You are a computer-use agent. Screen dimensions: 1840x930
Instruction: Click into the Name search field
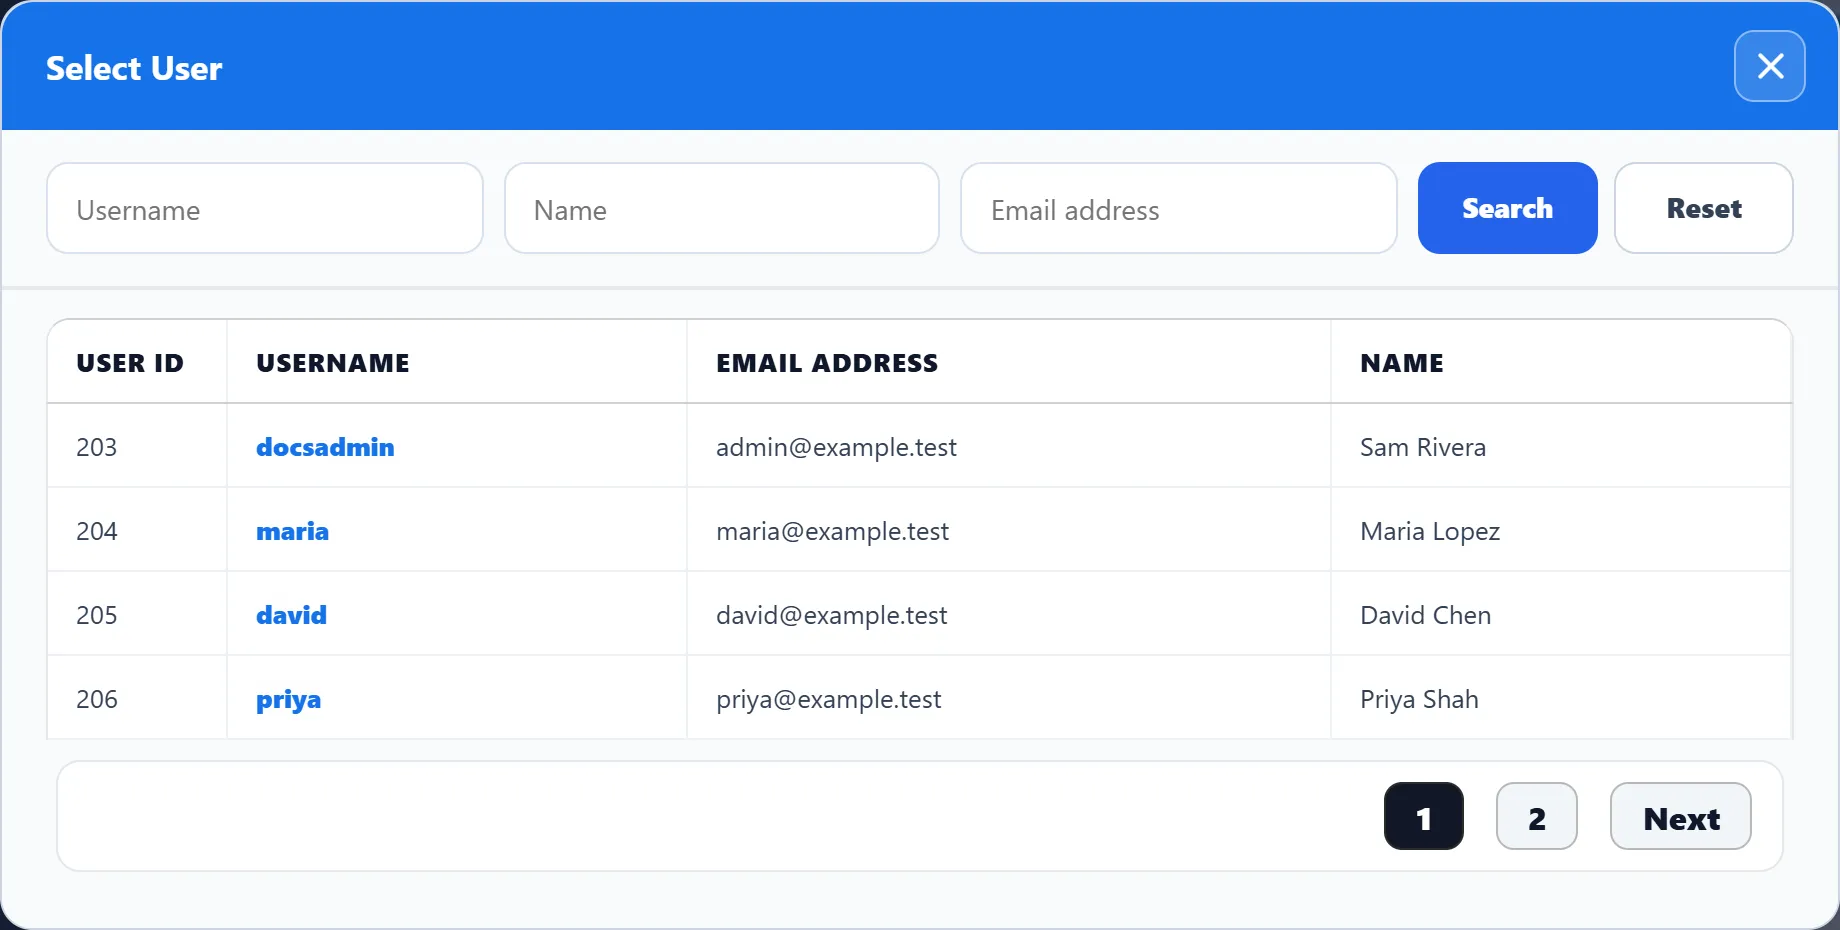point(722,208)
